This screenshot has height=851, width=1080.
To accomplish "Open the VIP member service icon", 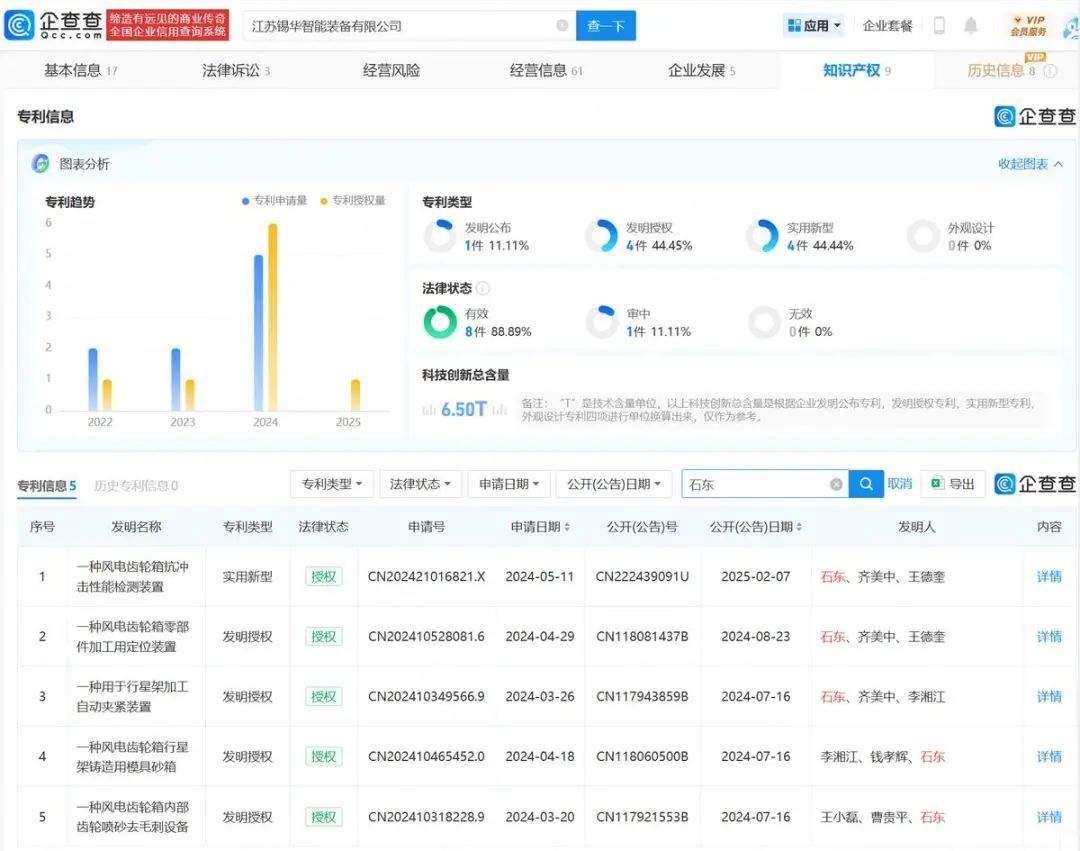I will coord(1028,25).
